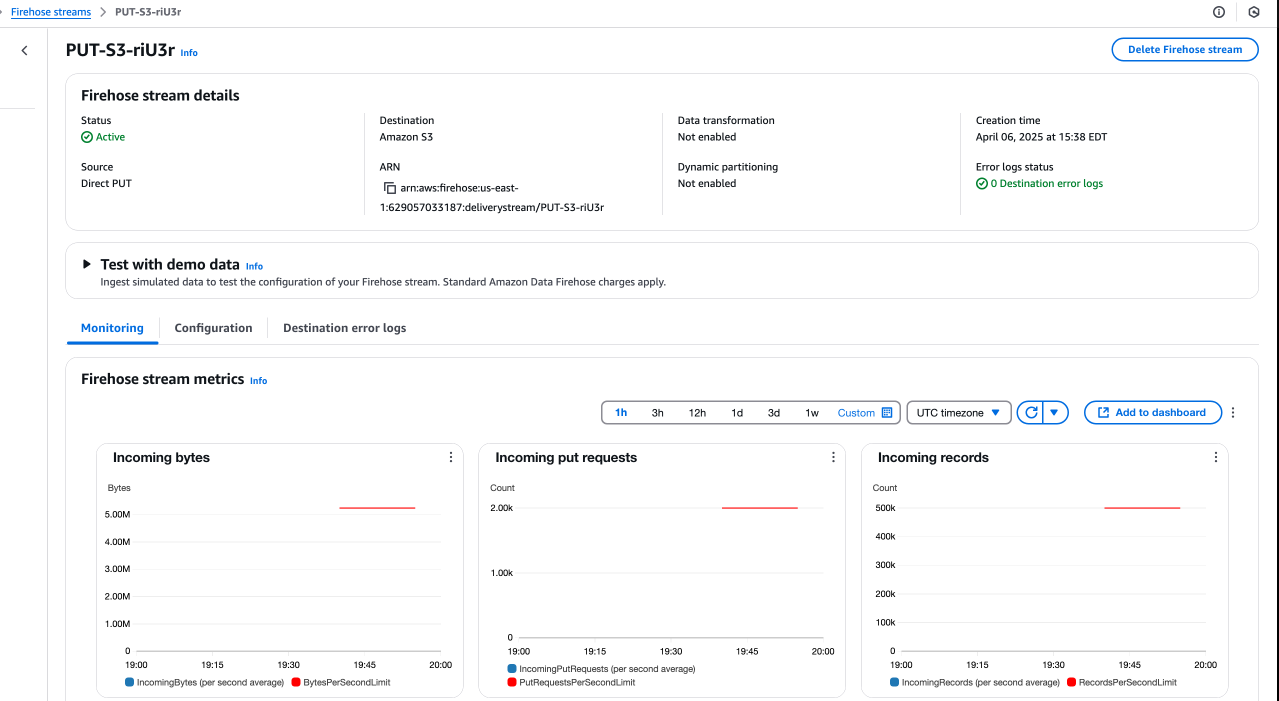Switch to the Configuration tab

click(213, 328)
